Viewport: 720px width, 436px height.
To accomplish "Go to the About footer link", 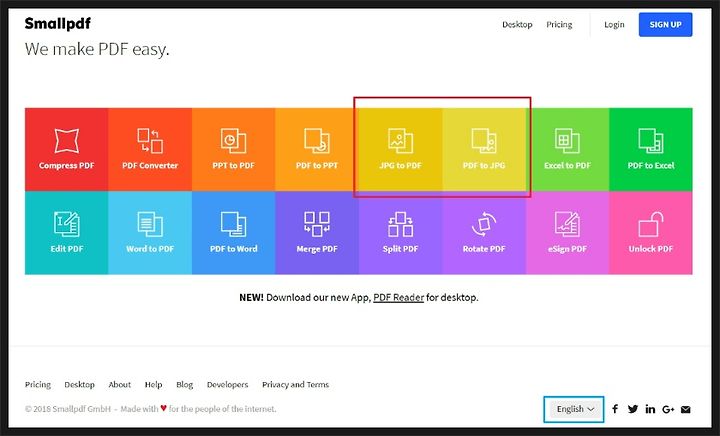I will (119, 384).
